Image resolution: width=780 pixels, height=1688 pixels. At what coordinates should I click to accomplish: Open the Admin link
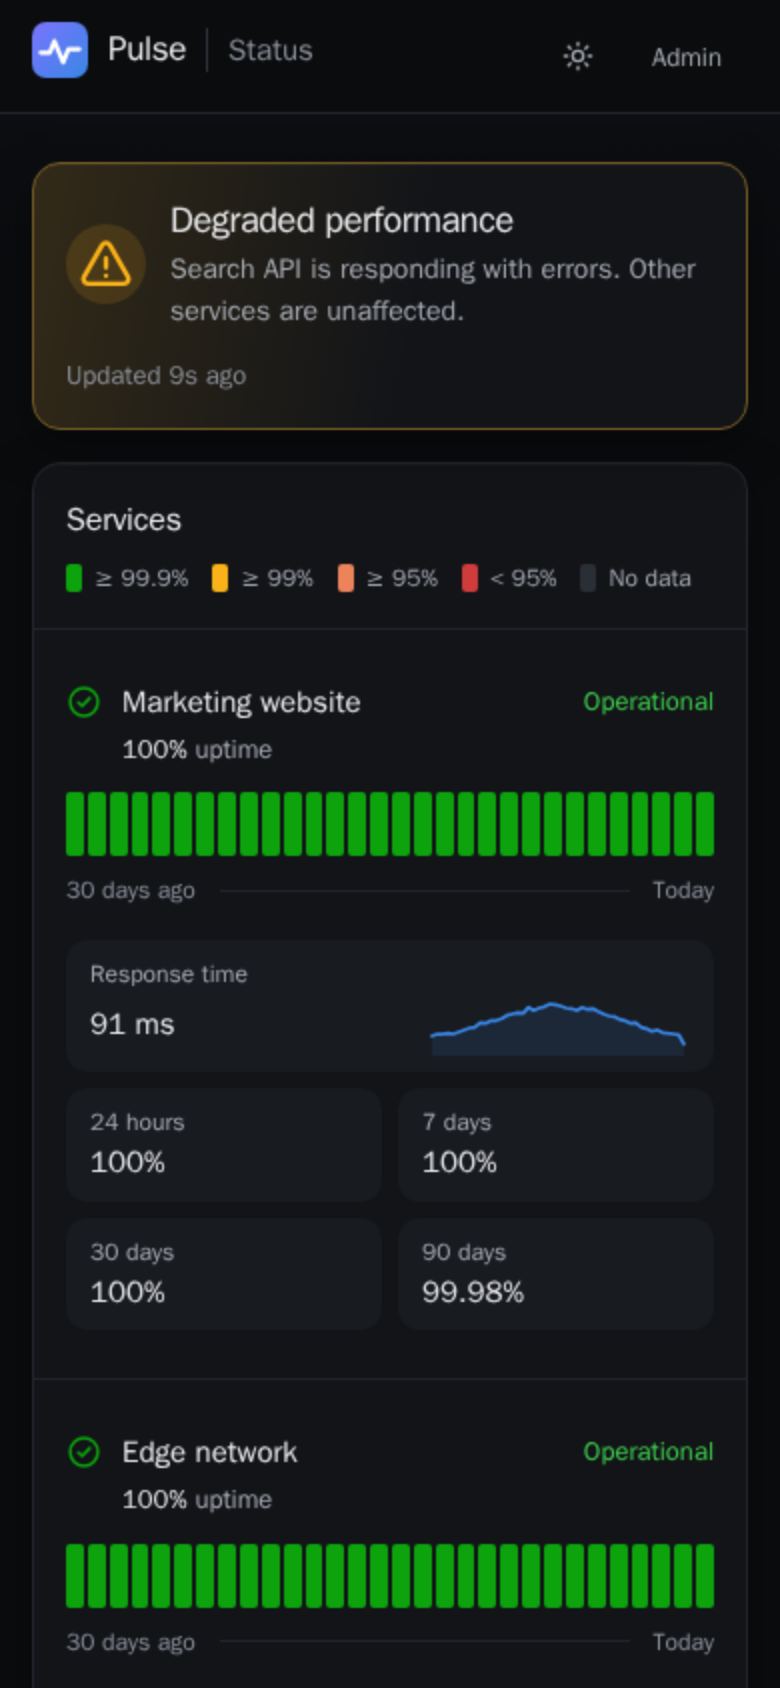(x=686, y=57)
